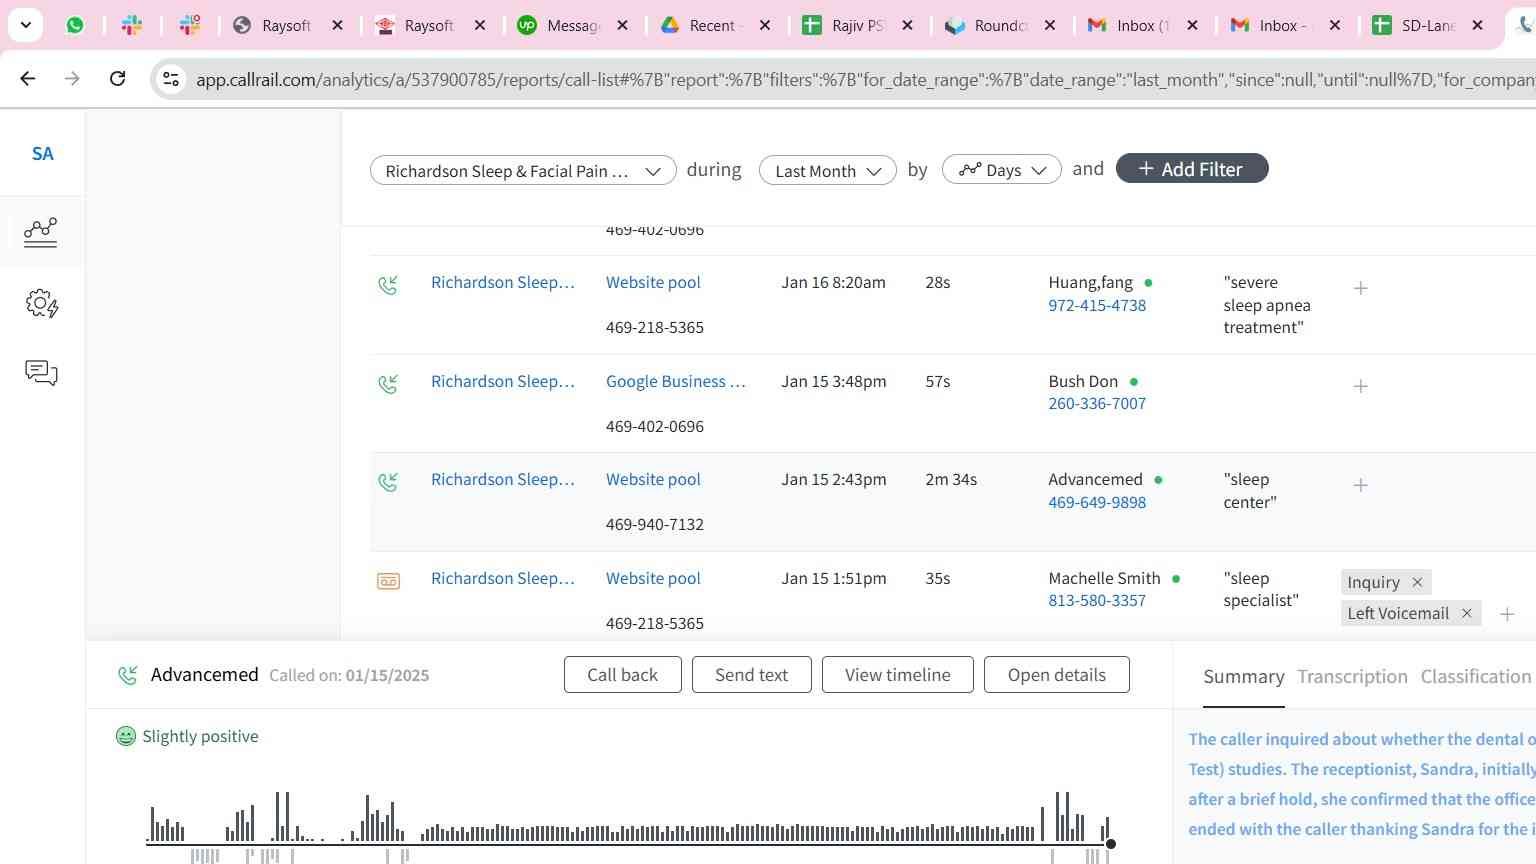Click the Inquiry tag label
The image size is (1536, 864).
(1373, 582)
